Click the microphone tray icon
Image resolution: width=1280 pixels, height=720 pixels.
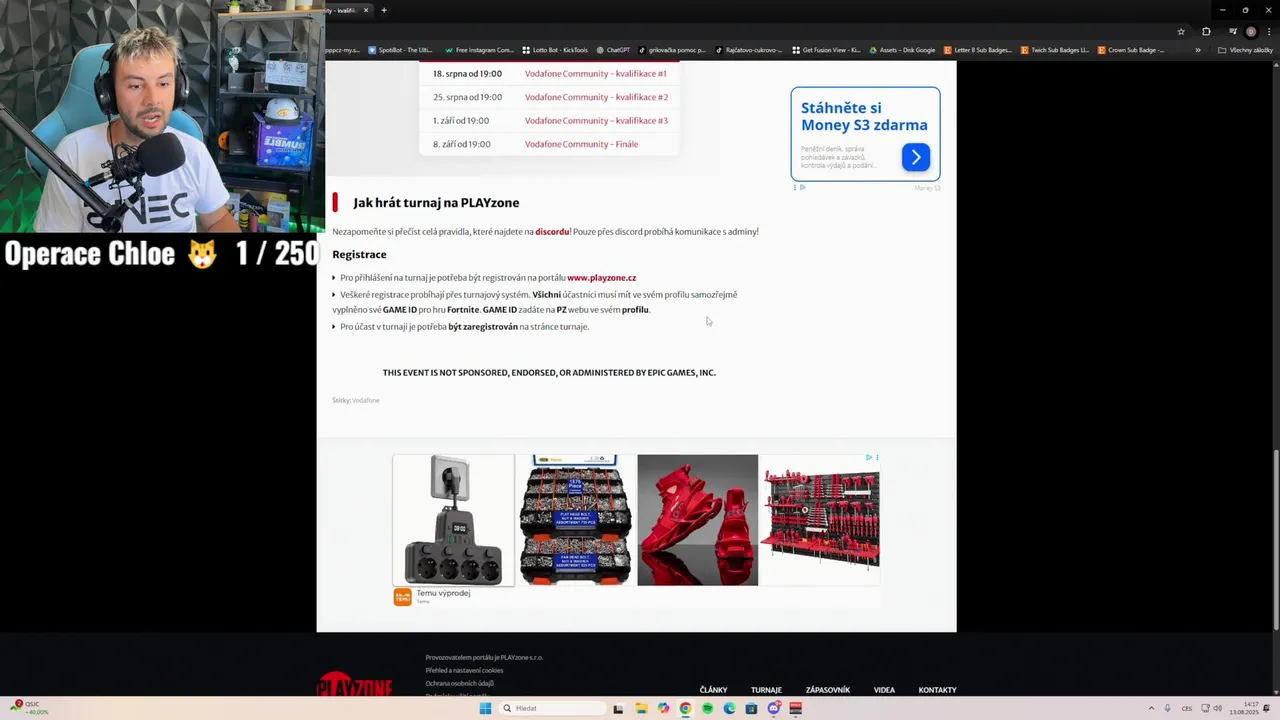click(1167, 708)
